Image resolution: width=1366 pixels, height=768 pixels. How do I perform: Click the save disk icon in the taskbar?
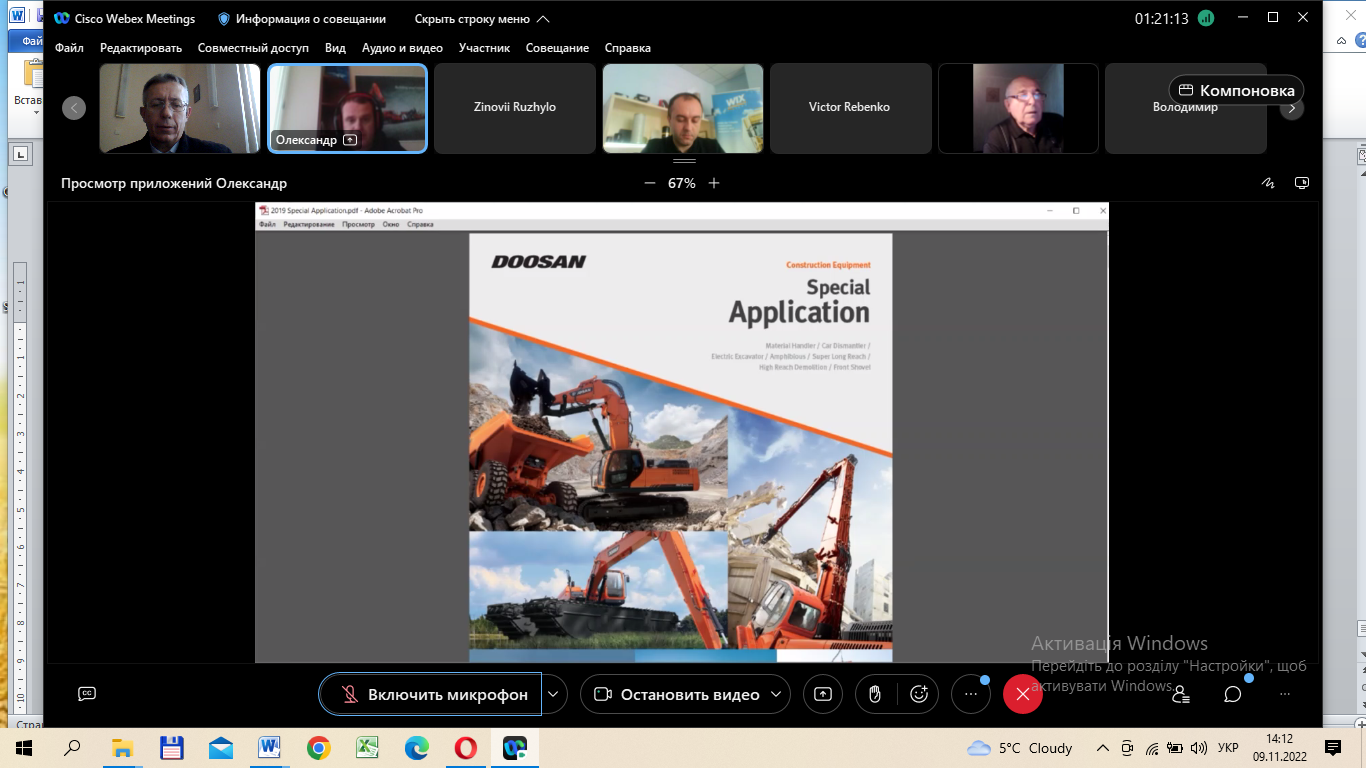(171, 748)
